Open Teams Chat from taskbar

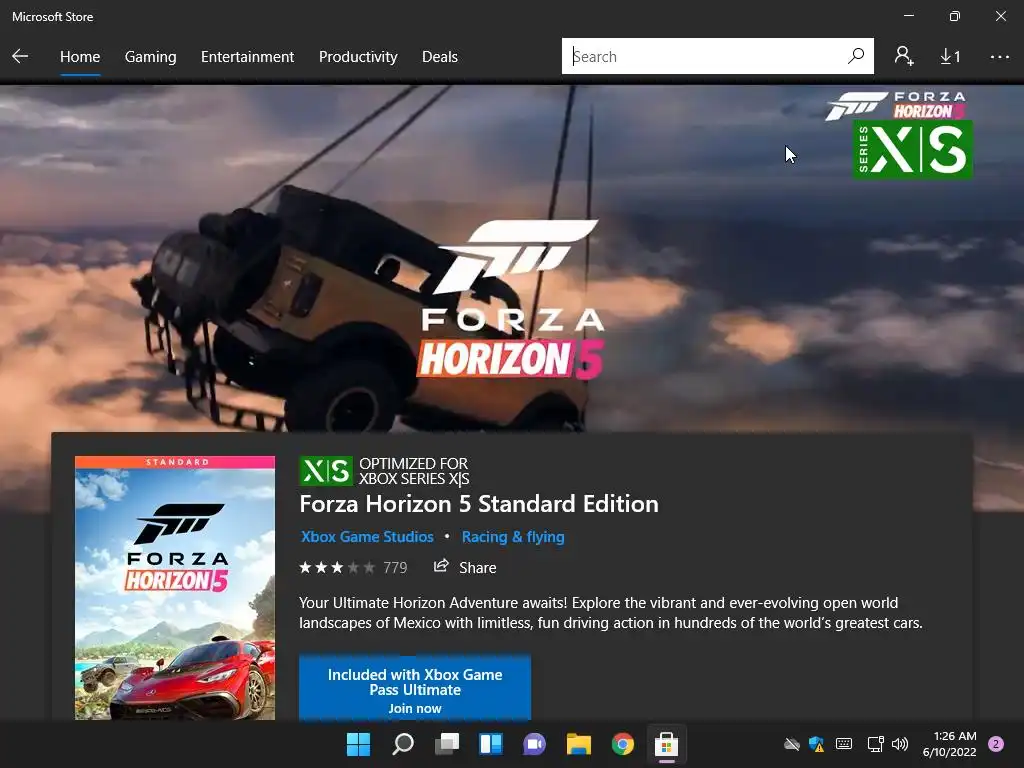[534, 744]
